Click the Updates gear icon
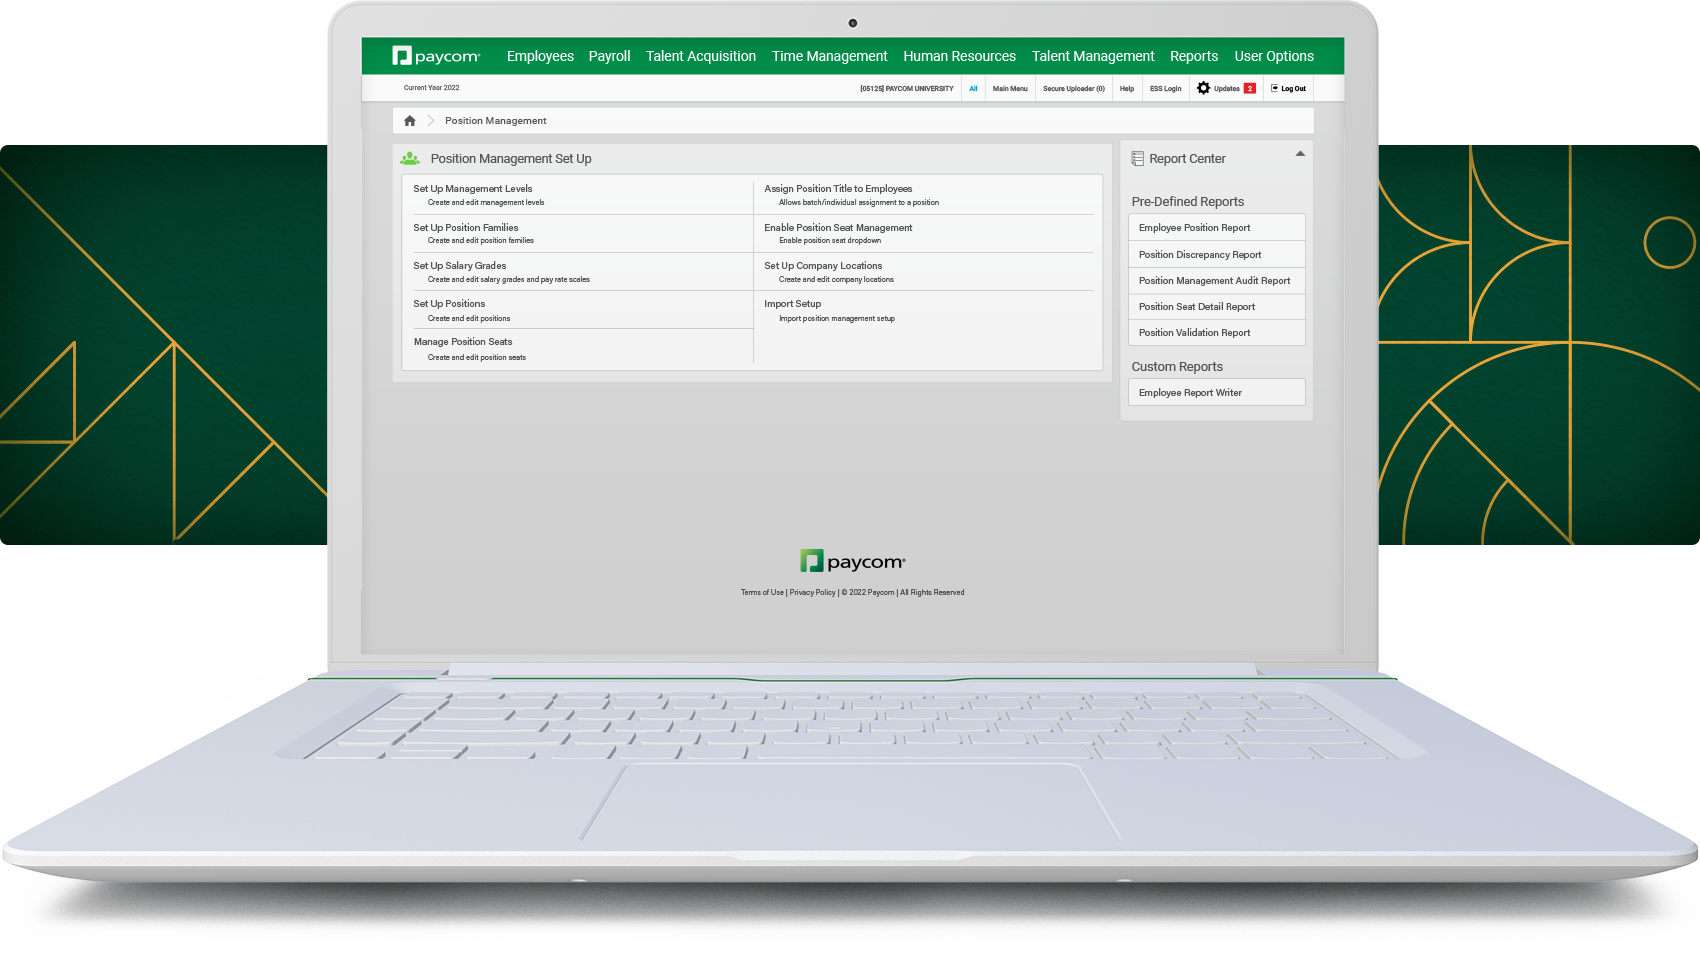This screenshot has width=1700, height=956. pos(1203,88)
